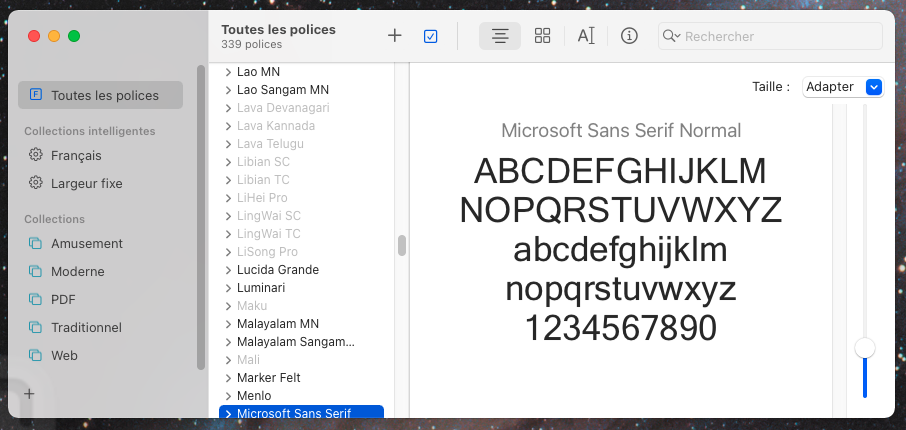Toggle the enable font checkbox in toolbar
The height and width of the screenshot is (430, 906).
[x=431, y=36]
